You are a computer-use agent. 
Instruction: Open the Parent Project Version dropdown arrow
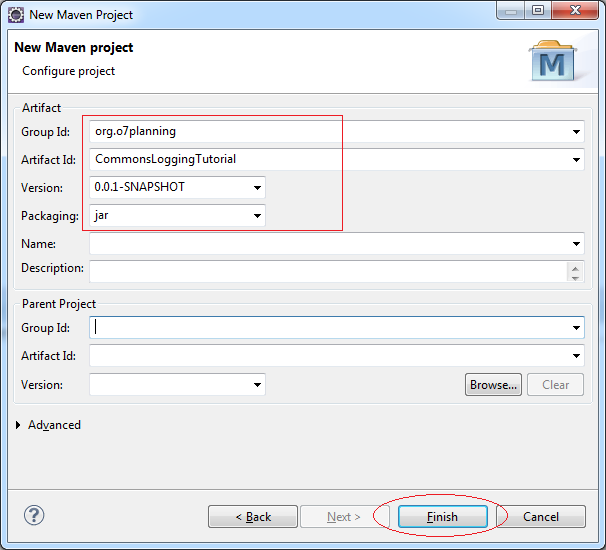point(257,385)
